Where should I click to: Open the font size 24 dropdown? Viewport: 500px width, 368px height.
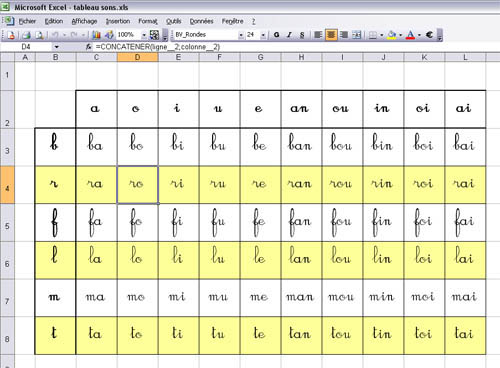pos(263,35)
